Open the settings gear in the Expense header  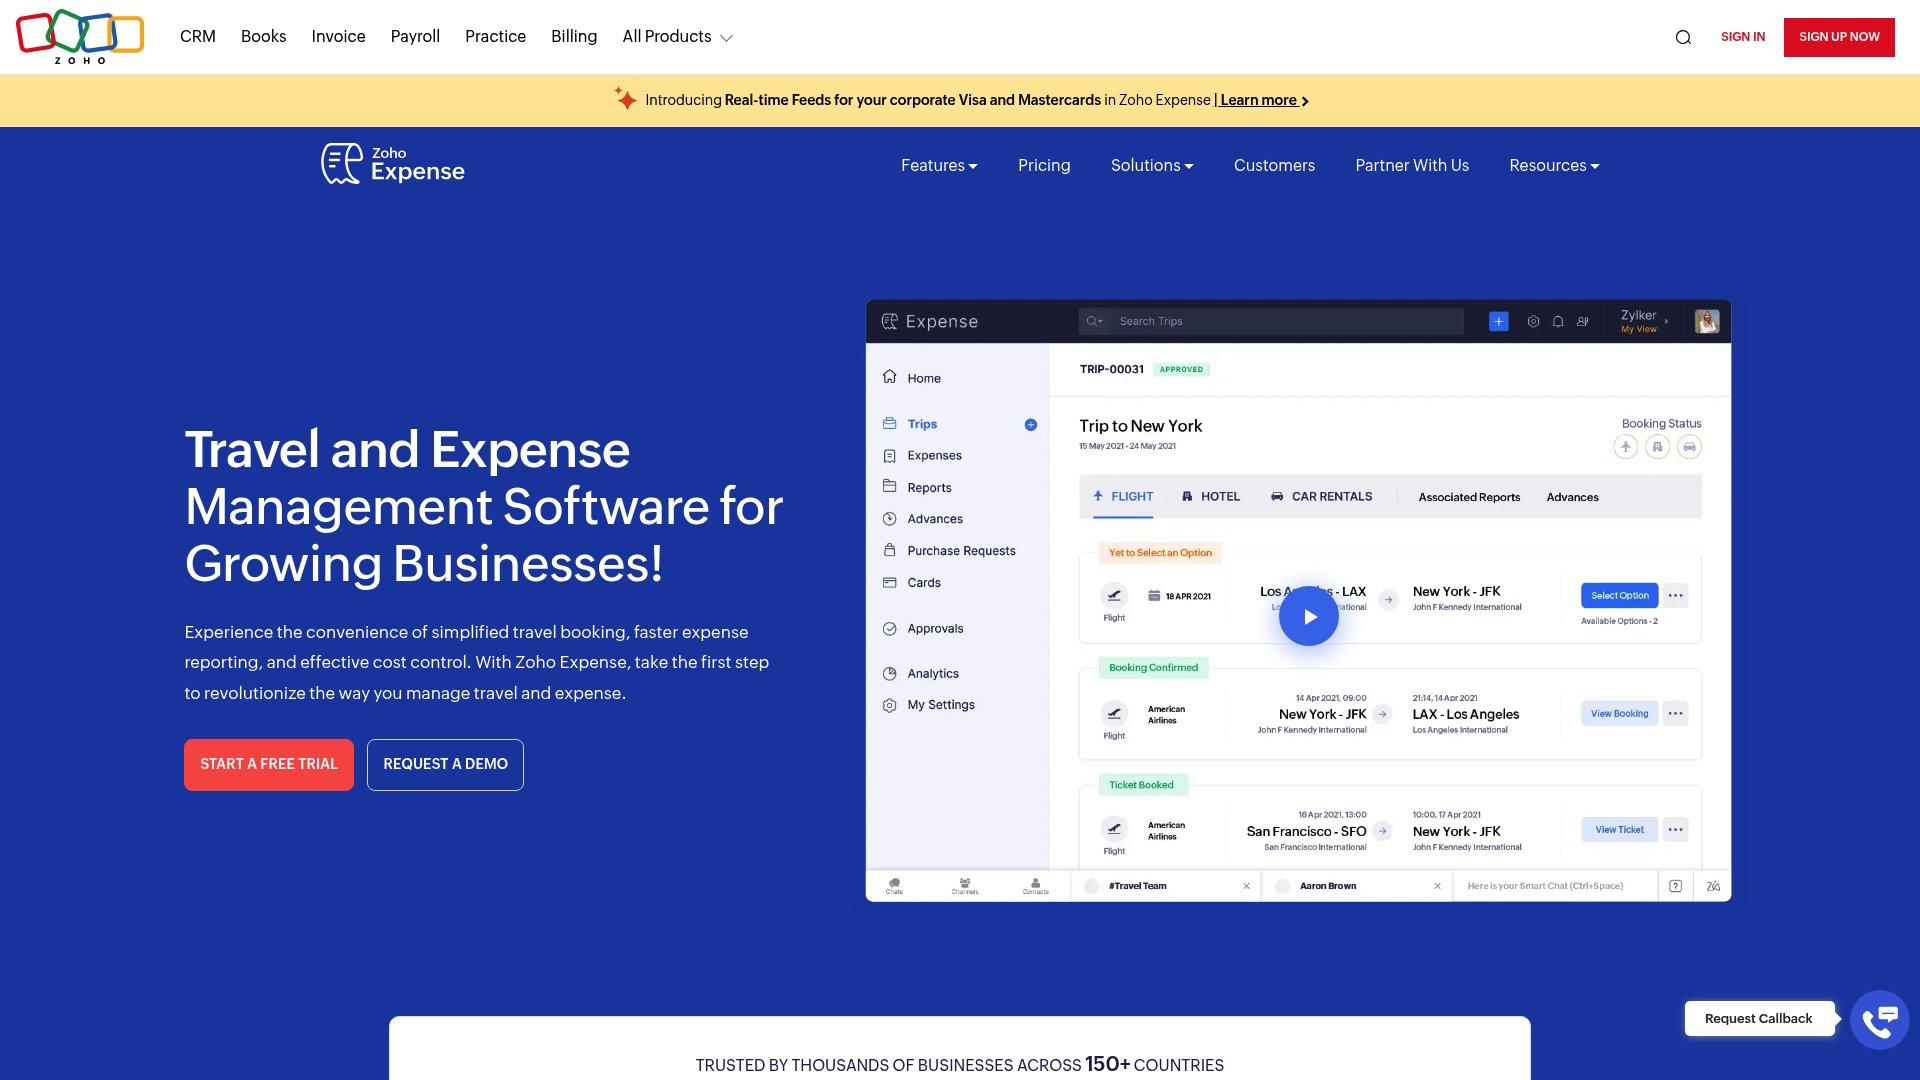(x=1533, y=321)
